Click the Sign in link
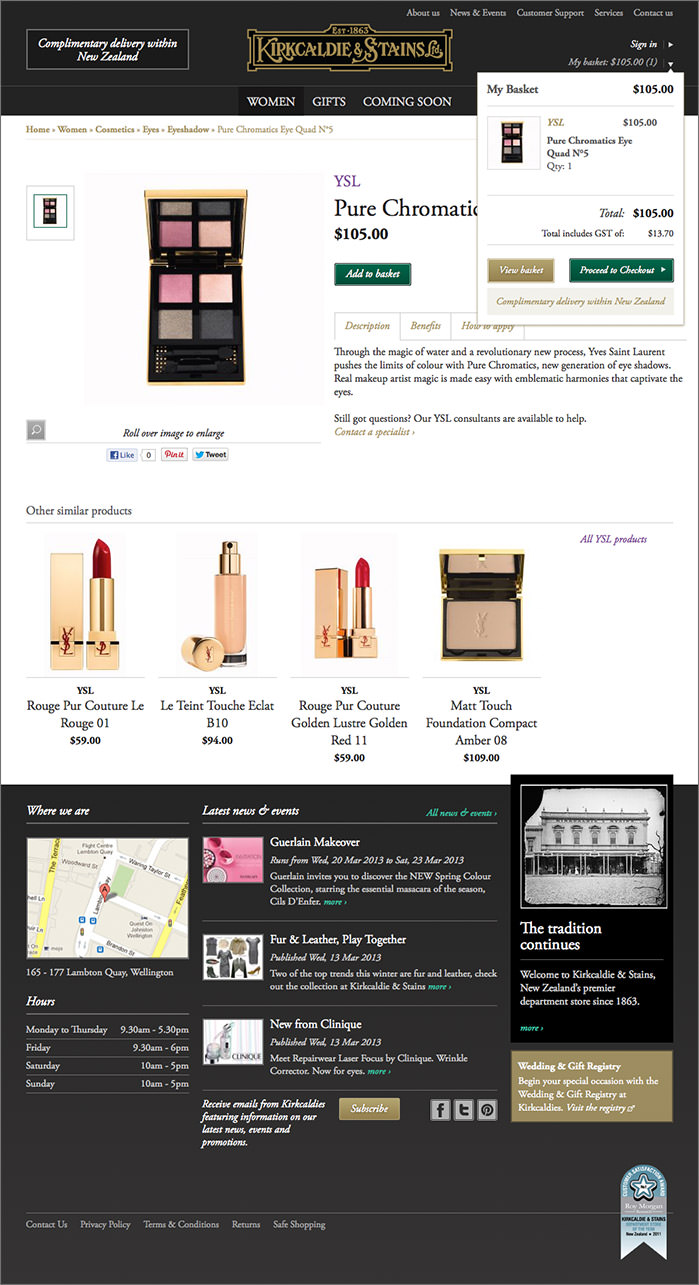This screenshot has height=1285, width=699. tap(643, 44)
